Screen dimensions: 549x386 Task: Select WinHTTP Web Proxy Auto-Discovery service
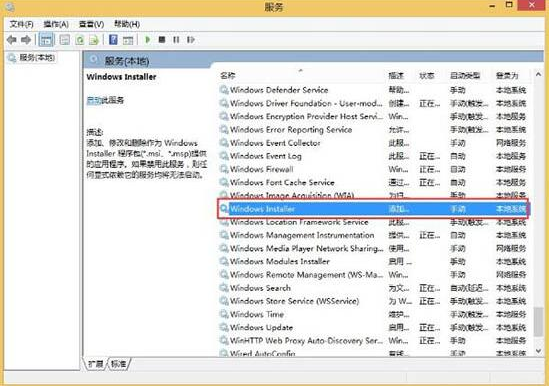373,340
